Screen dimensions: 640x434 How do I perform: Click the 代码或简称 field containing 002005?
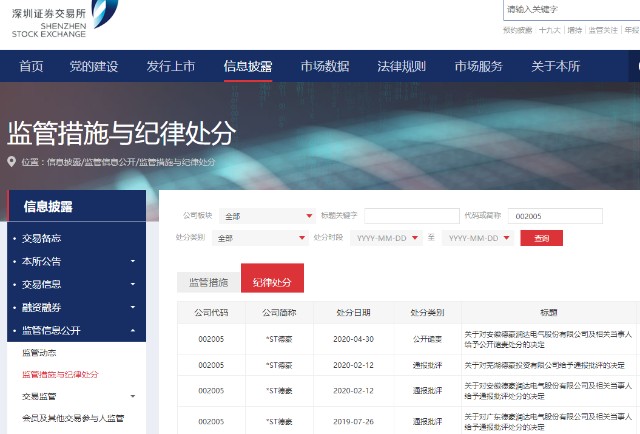(555, 216)
